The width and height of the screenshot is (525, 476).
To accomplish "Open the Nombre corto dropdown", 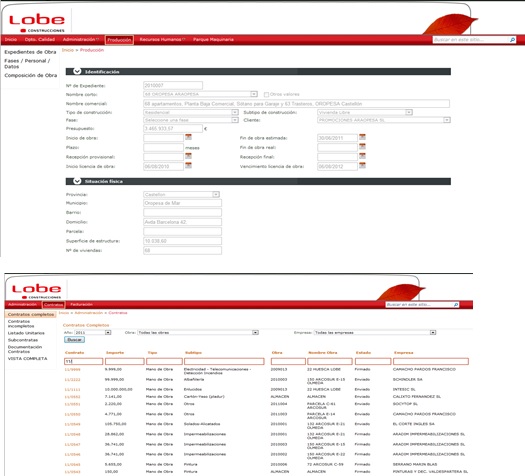I will coord(254,94).
